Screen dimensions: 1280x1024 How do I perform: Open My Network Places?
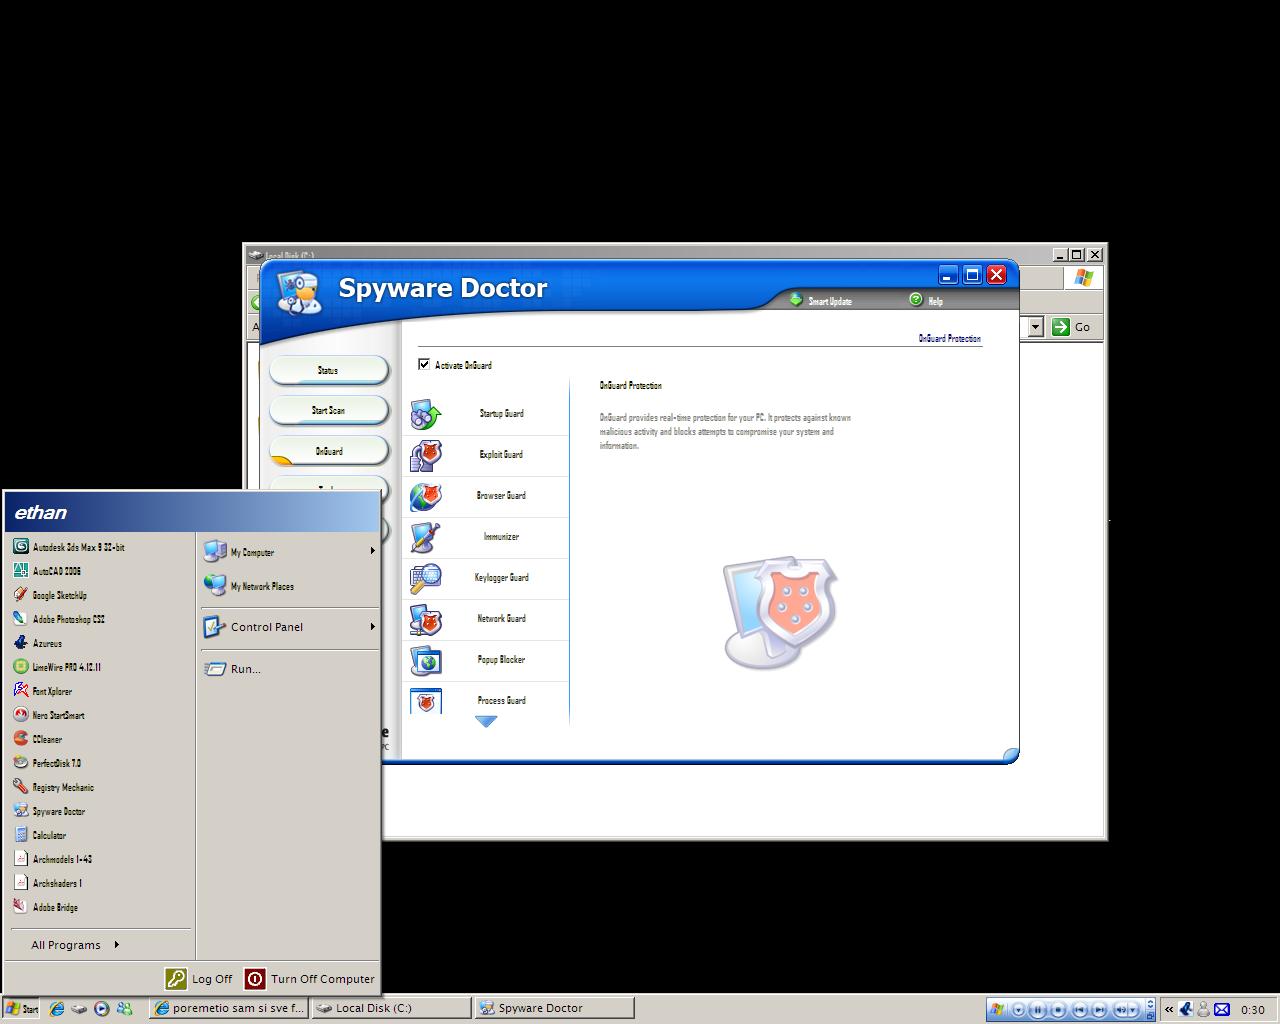click(290, 585)
